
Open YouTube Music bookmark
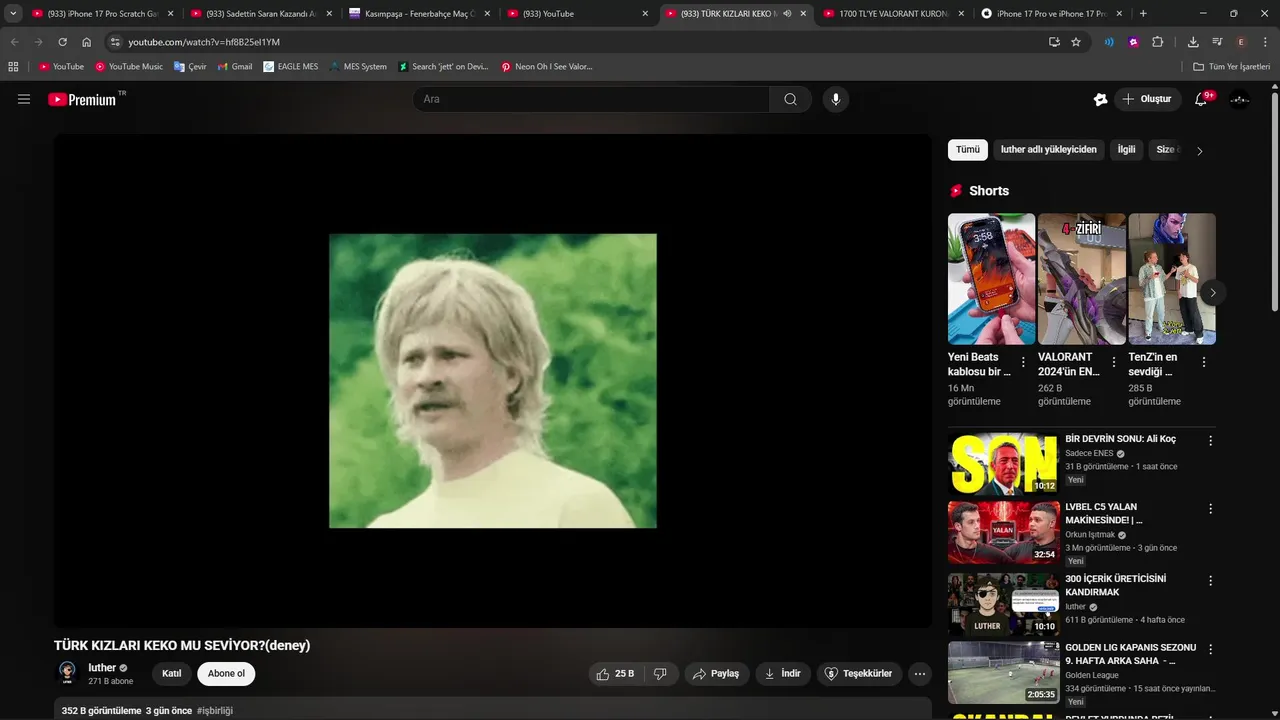pyautogui.click(x=129, y=67)
